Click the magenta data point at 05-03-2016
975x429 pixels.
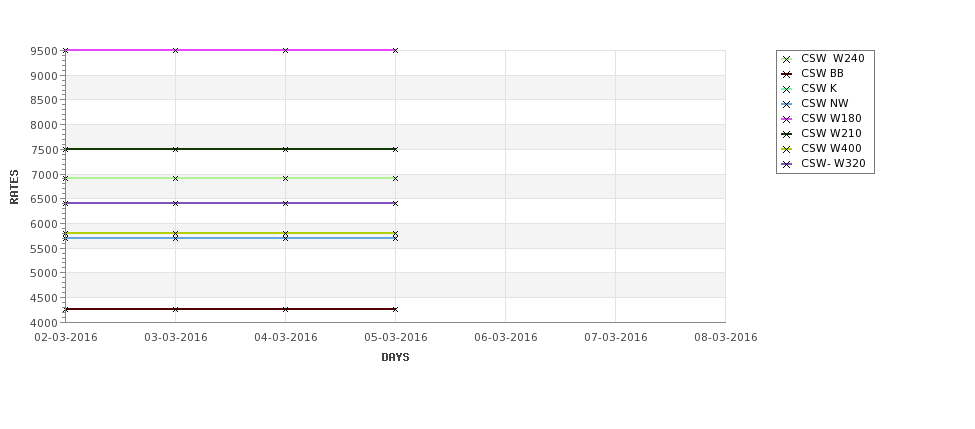point(395,50)
